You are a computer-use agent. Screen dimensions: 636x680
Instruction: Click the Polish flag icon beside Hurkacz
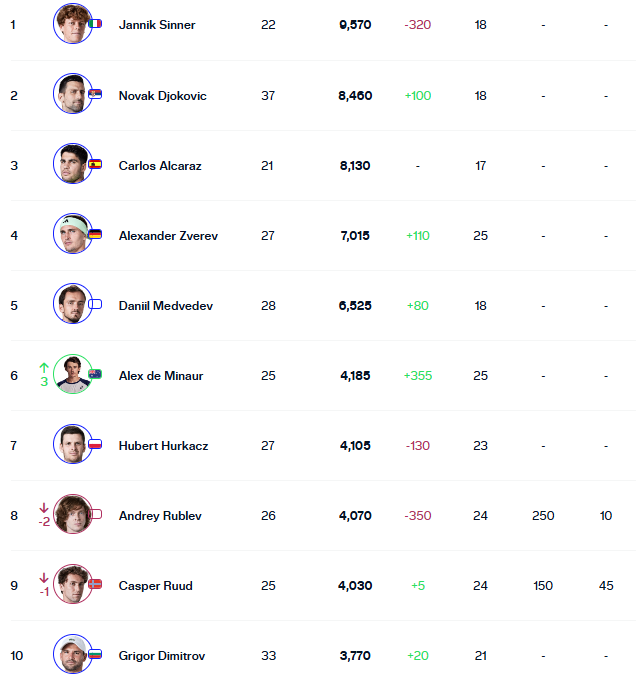pos(95,444)
